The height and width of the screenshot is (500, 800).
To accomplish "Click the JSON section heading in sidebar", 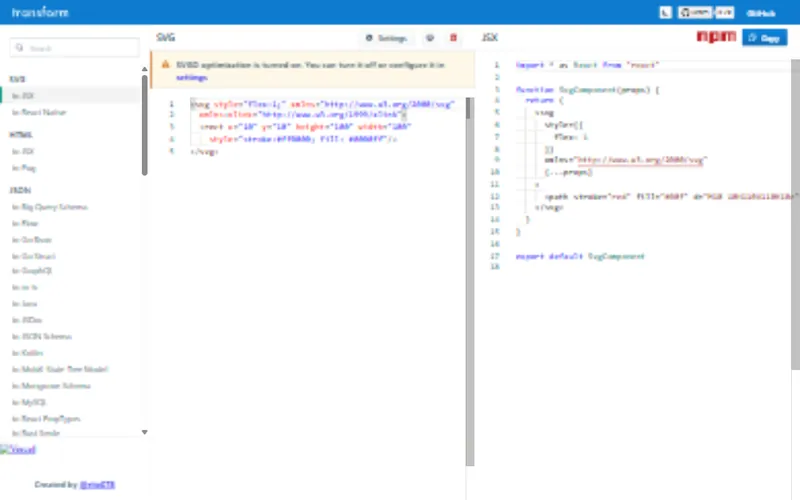I will (20, 190).
